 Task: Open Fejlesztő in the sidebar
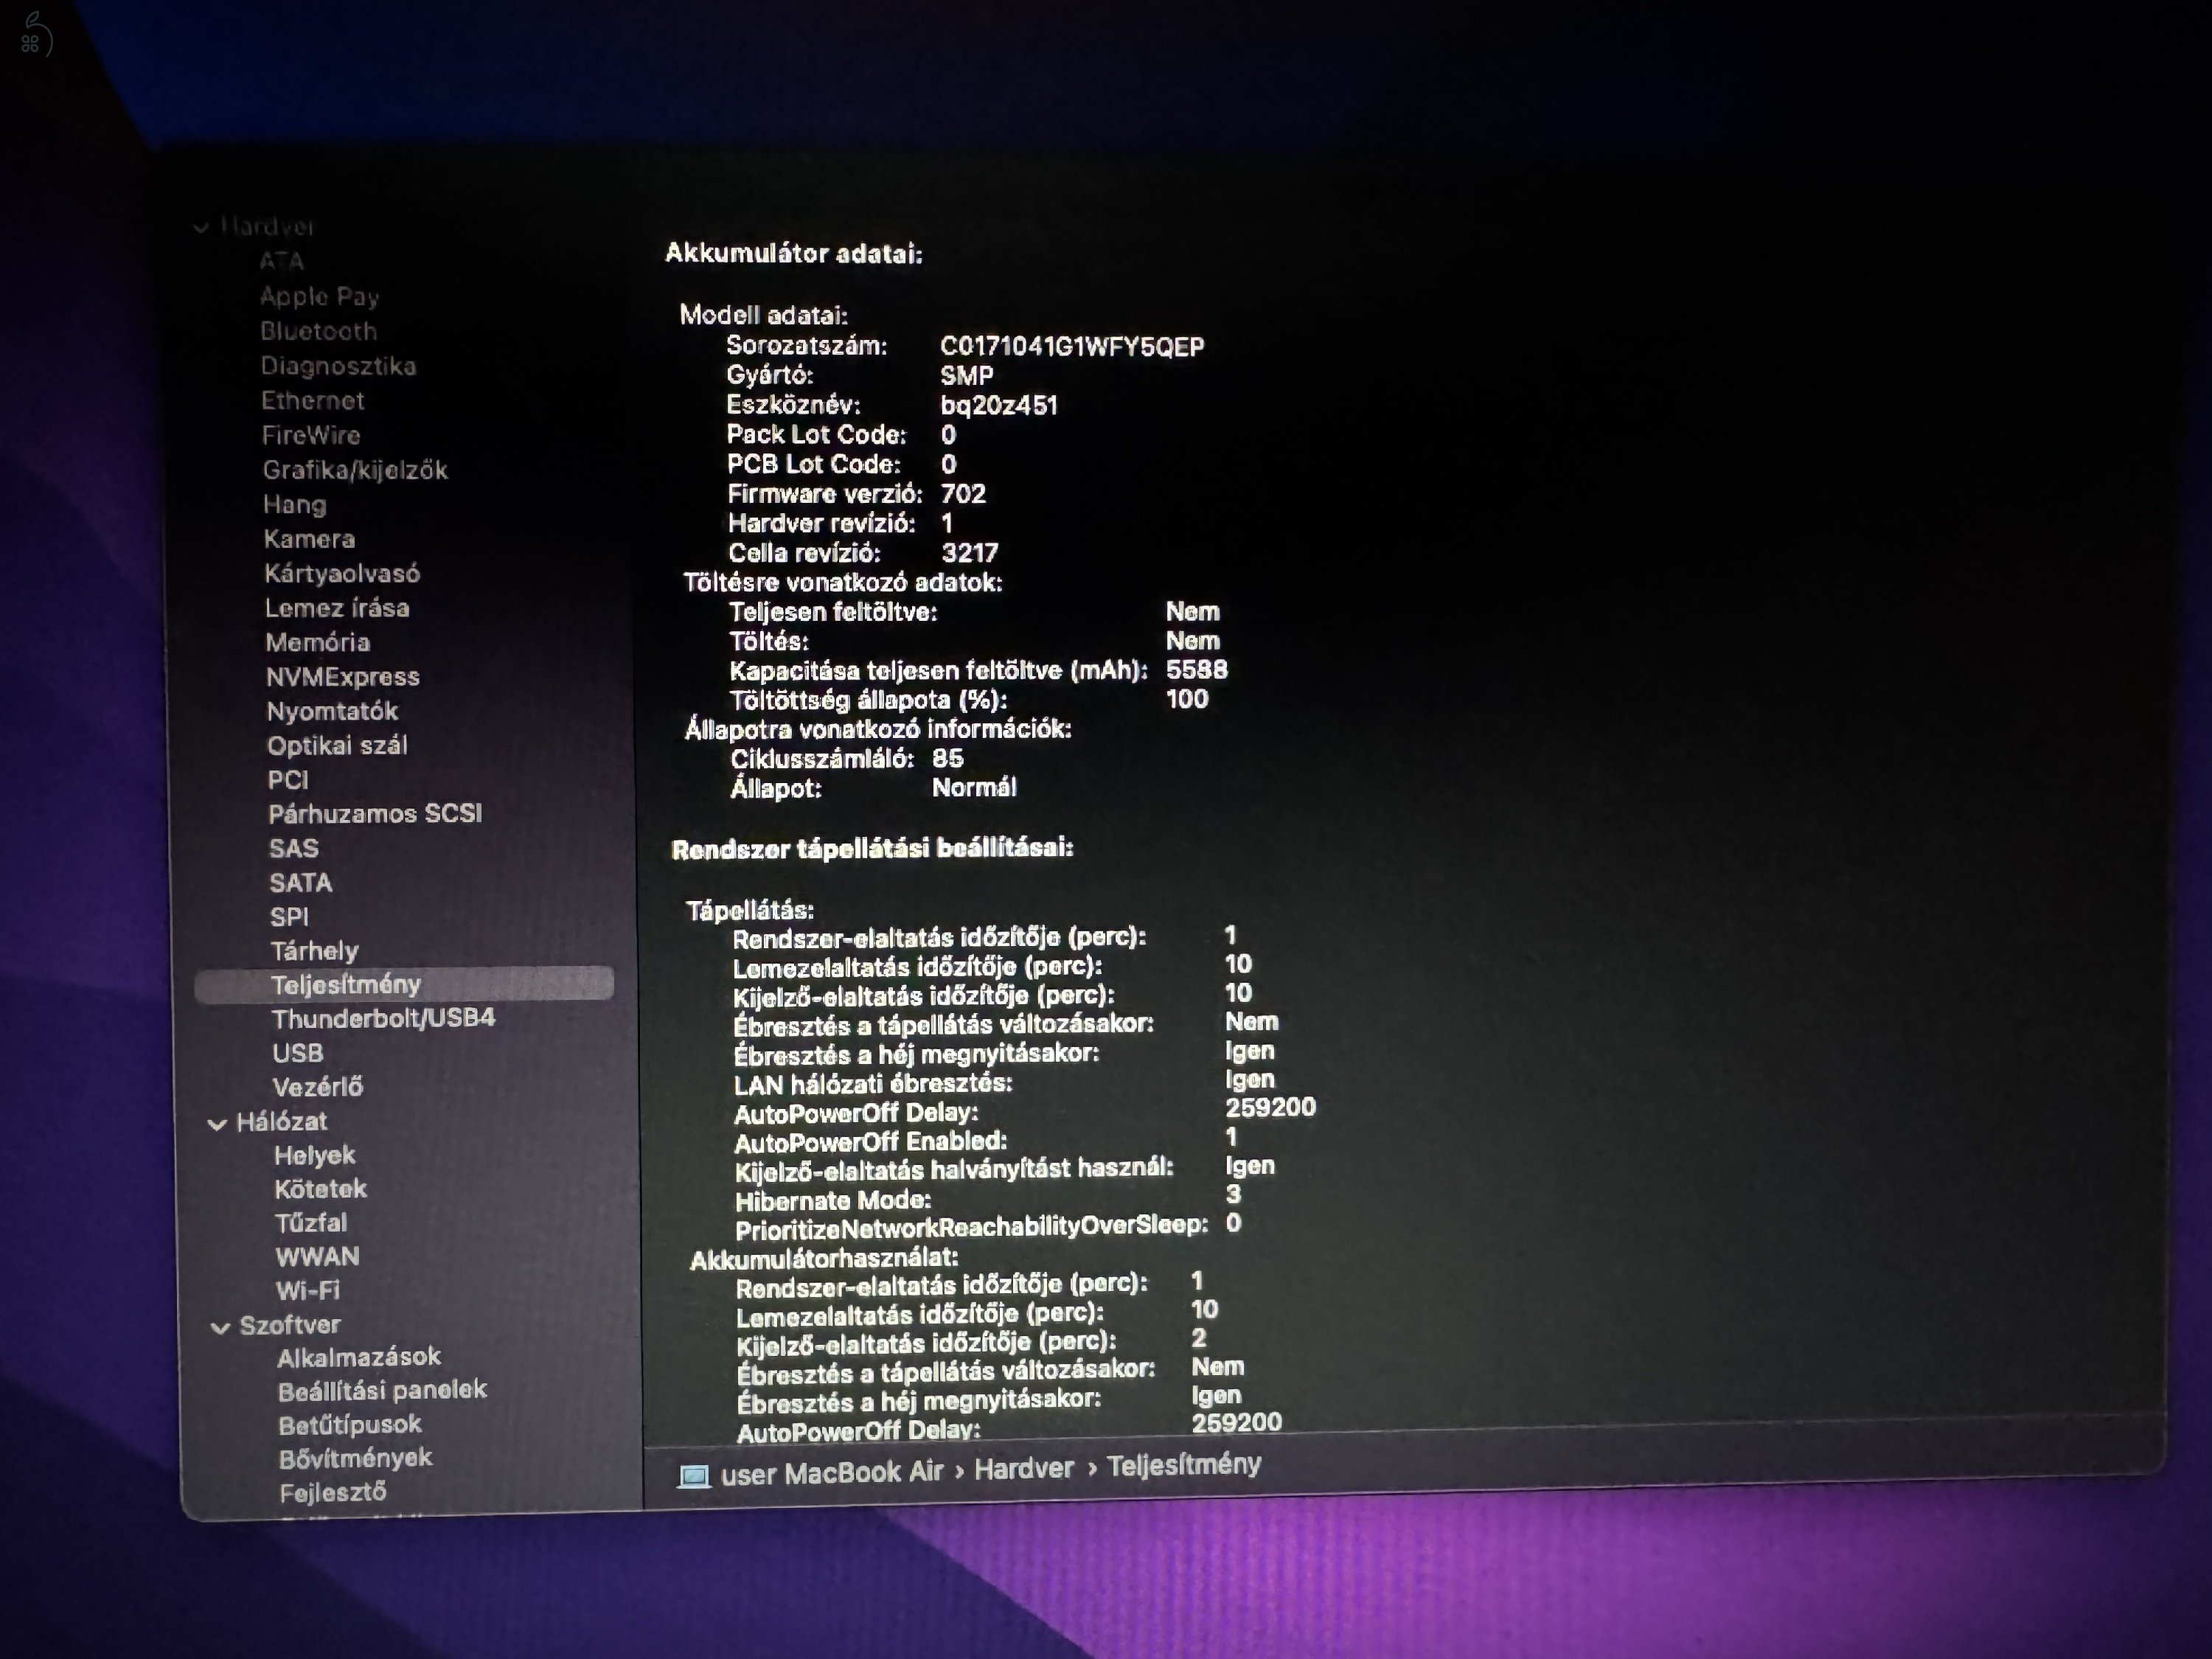coord(332,1493)
